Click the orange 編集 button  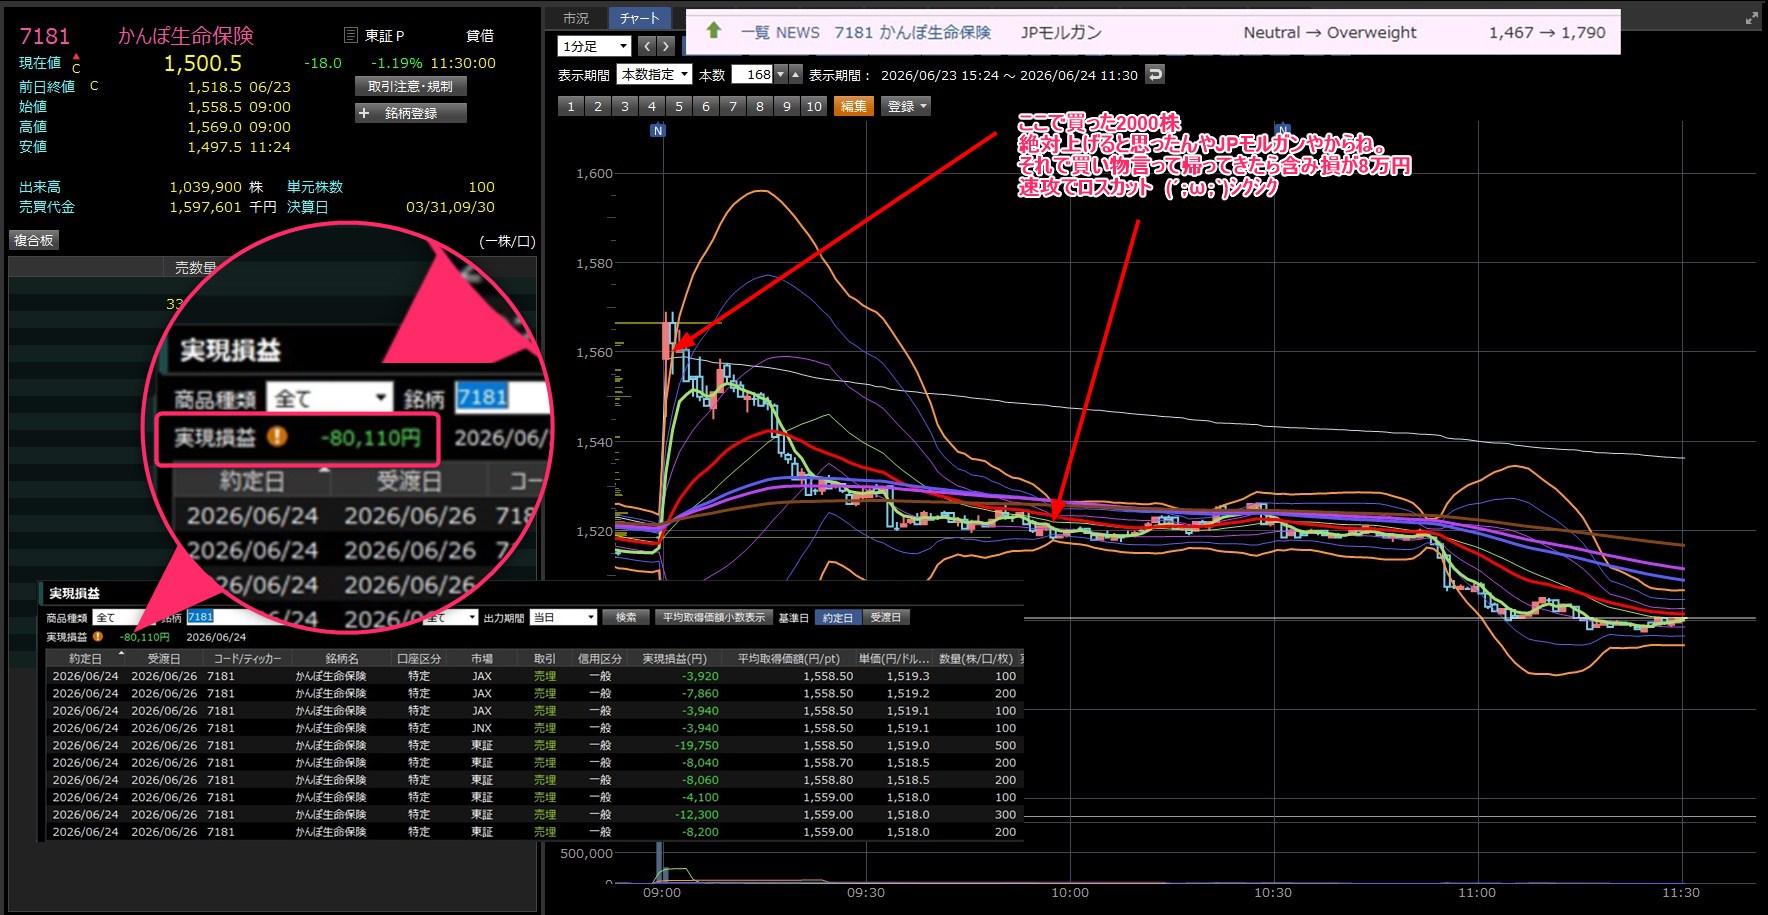(x=853, y=106)
